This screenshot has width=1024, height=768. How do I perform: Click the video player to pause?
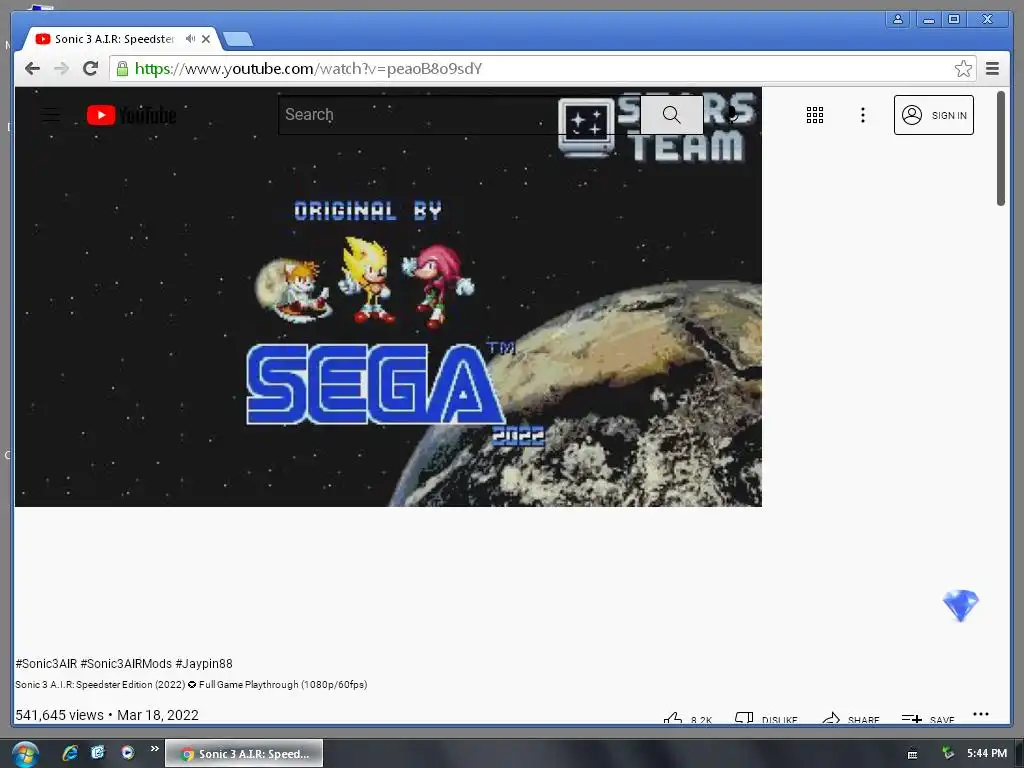click(x=388, y=297)
